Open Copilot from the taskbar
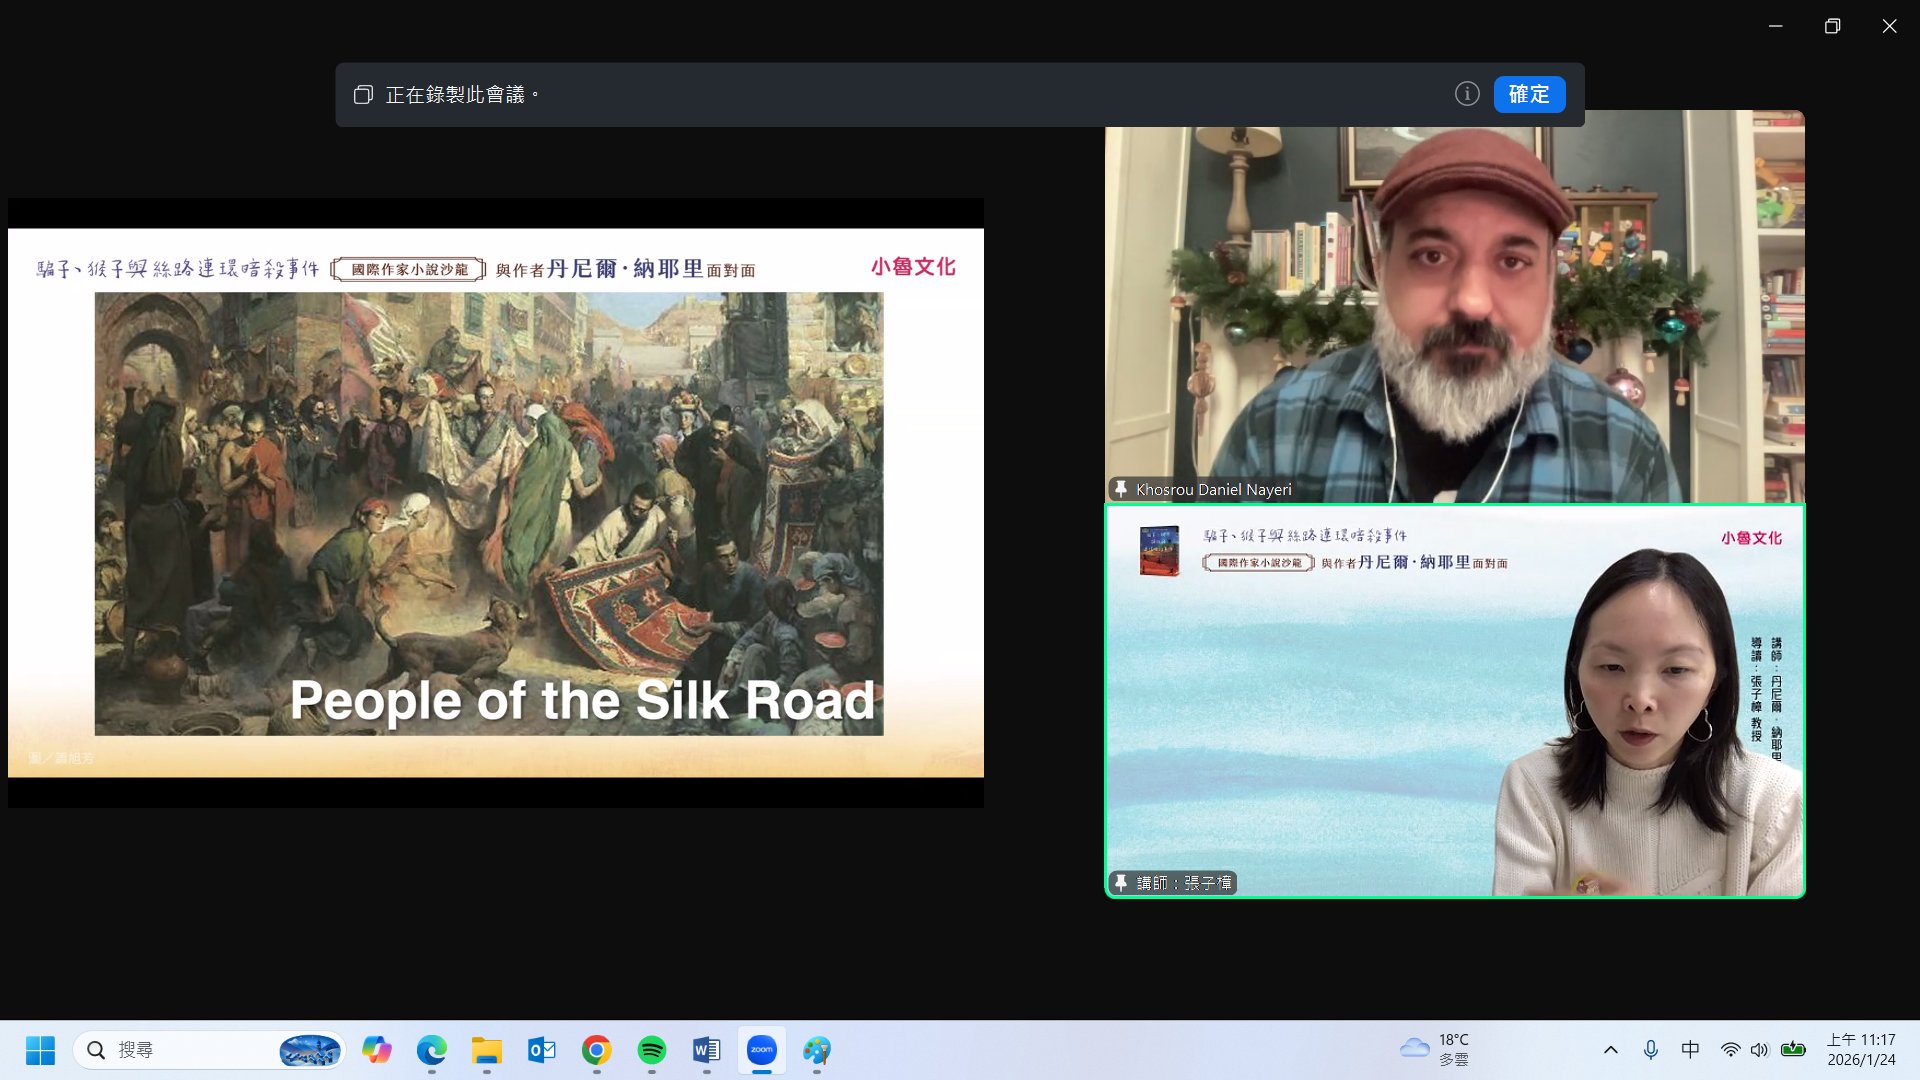Image resolution: width=1920 pixels, height=1080 pixels. coord(376,1050)
